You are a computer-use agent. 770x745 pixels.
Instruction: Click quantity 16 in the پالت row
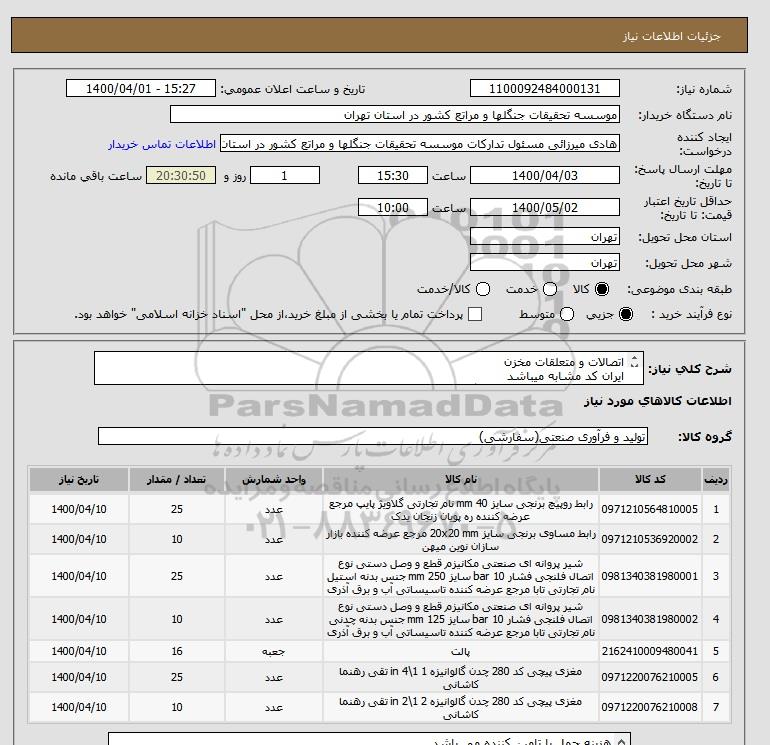click(x=177, y=651)
